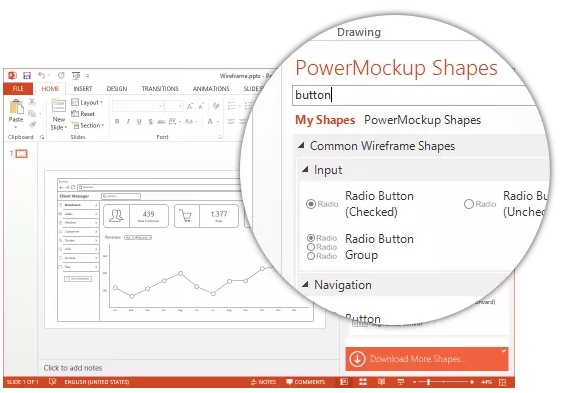Open COMMENTS pane from status bar
The width and height of the screenshot is (574, 393).
305,382
